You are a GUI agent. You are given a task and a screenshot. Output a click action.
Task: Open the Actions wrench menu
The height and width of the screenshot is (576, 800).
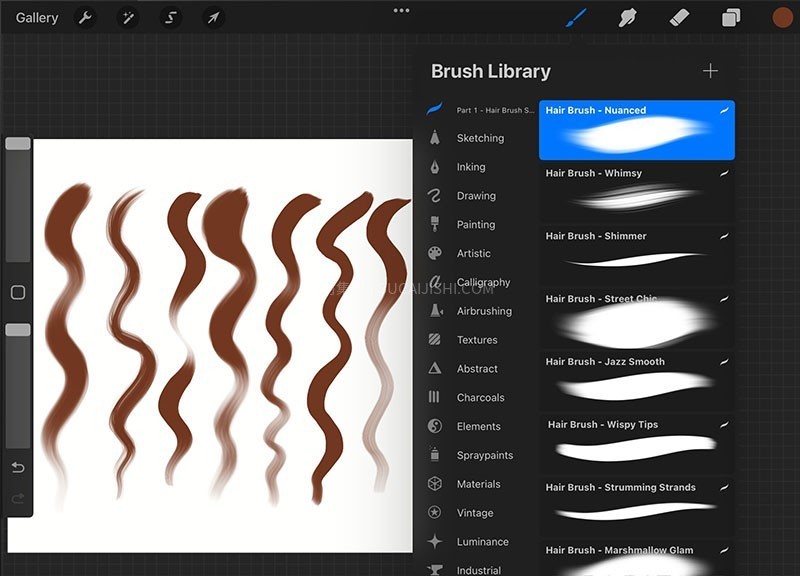[x=85, y=18]
